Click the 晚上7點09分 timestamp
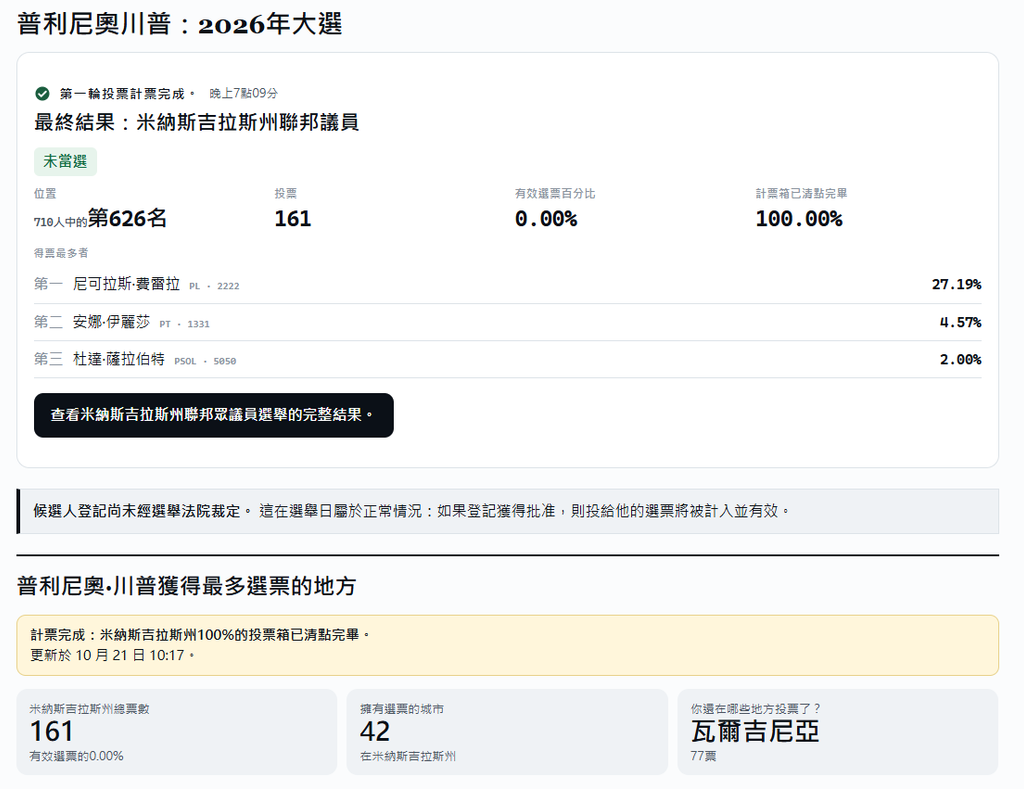The height and width of the screenshot is (789, 1024). (x=244, y=93)
